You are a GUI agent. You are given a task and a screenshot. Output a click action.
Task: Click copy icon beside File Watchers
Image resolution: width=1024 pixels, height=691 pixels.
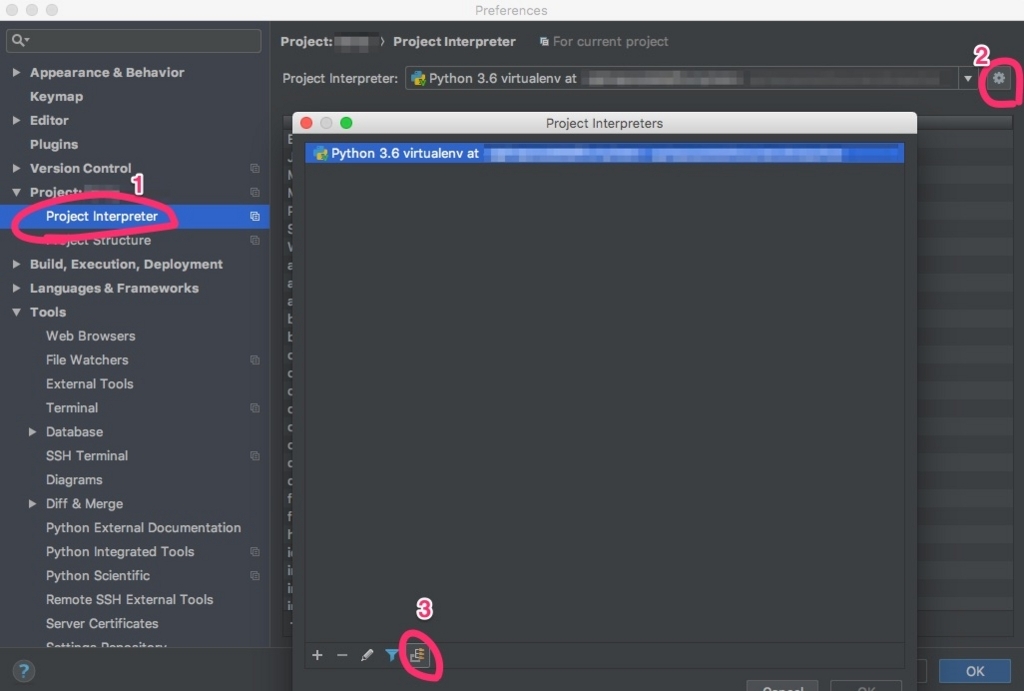[x=255, y=360]
